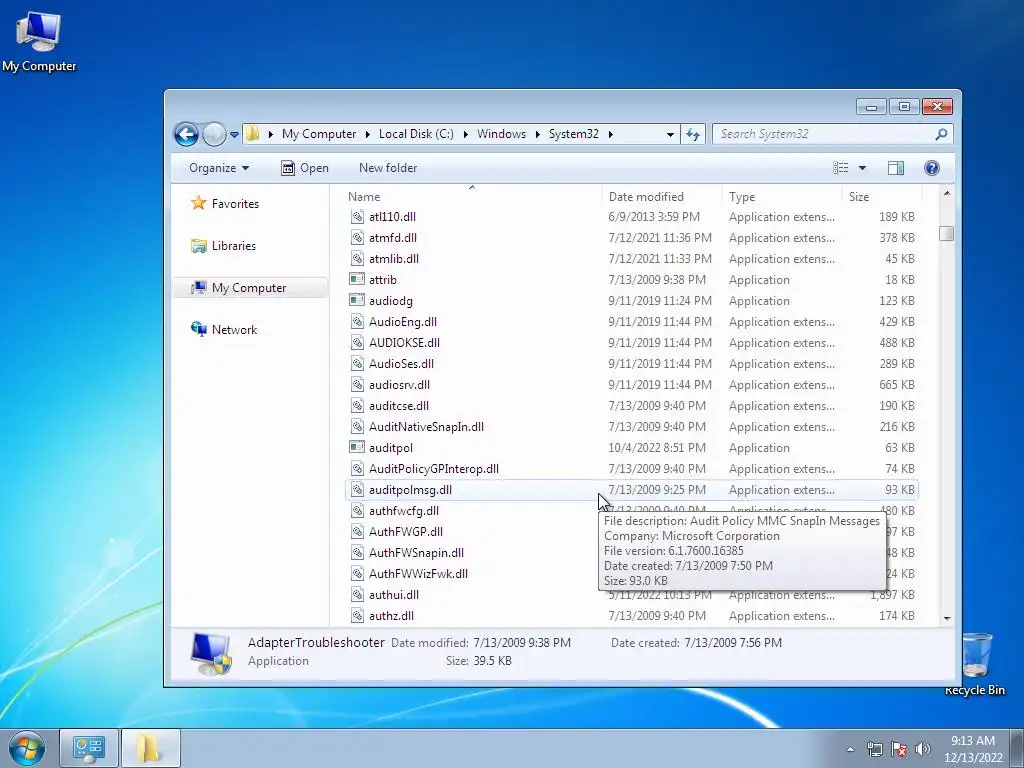Select the Recycle Bin desktop icon
Screen dimensions: 1024x768
click(974, 664)
